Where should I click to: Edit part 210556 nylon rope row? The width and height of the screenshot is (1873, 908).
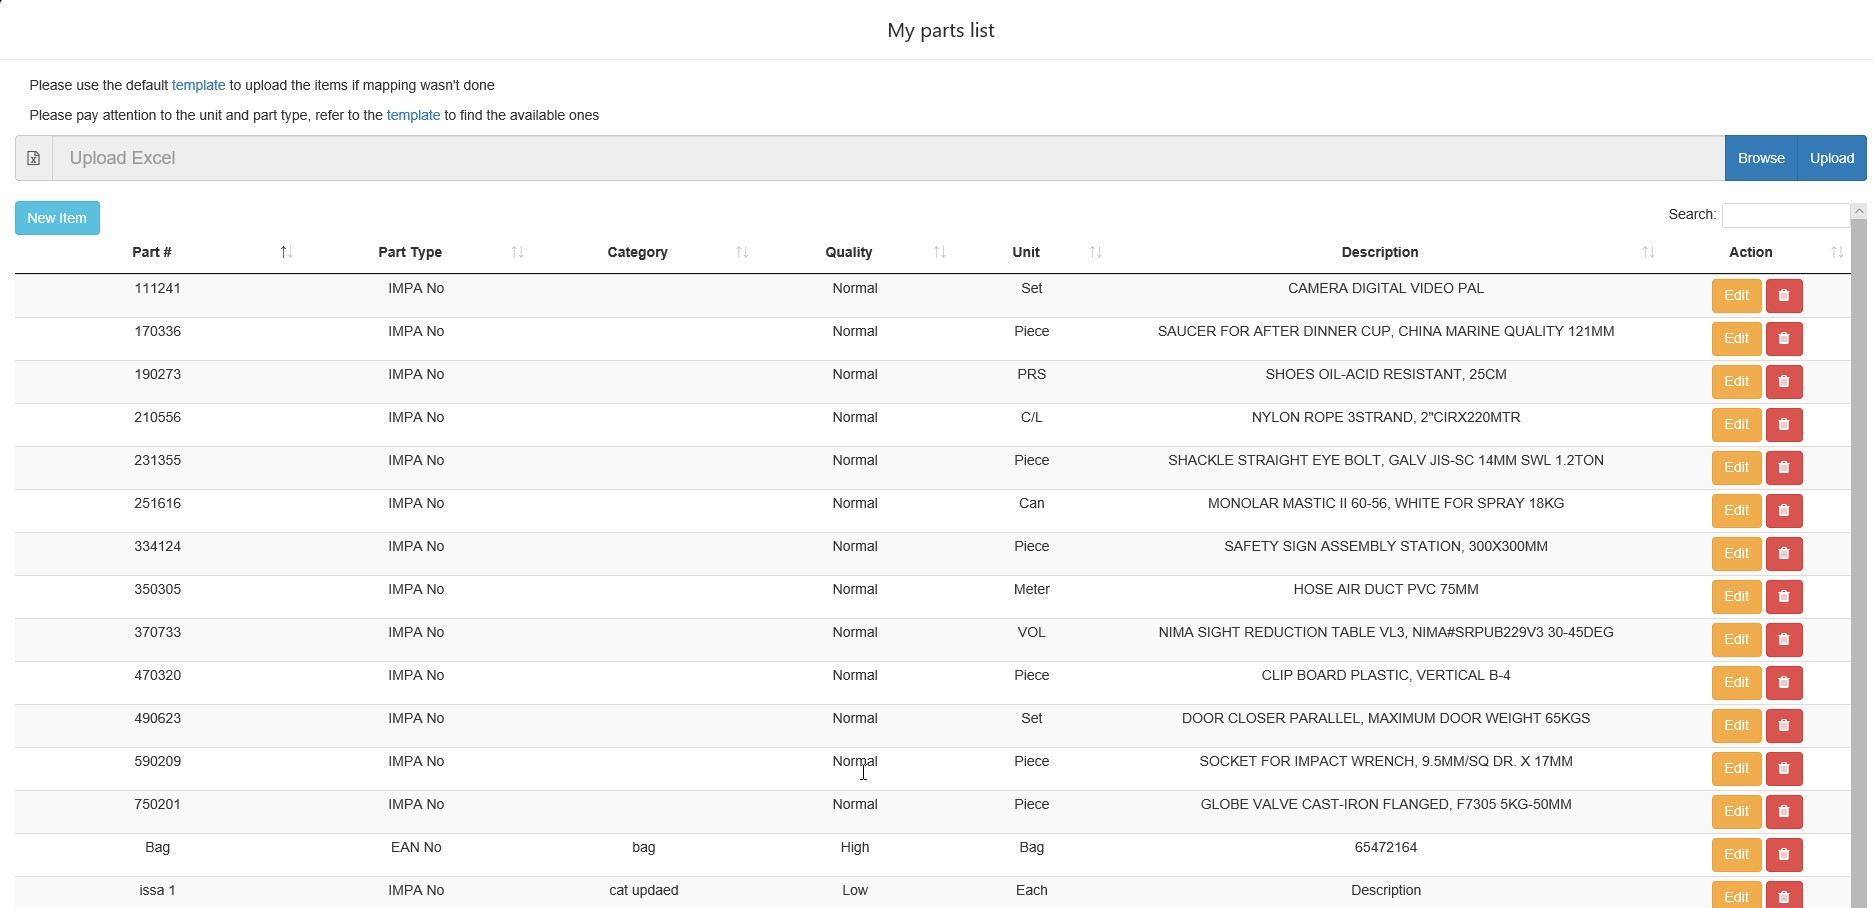[x=1736, y=425]
